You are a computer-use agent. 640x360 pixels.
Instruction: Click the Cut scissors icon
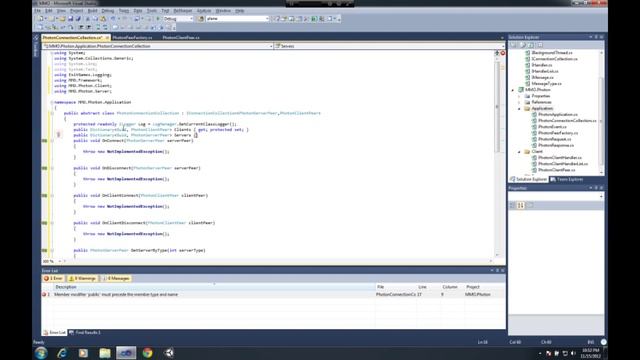[x=87, y=19]
